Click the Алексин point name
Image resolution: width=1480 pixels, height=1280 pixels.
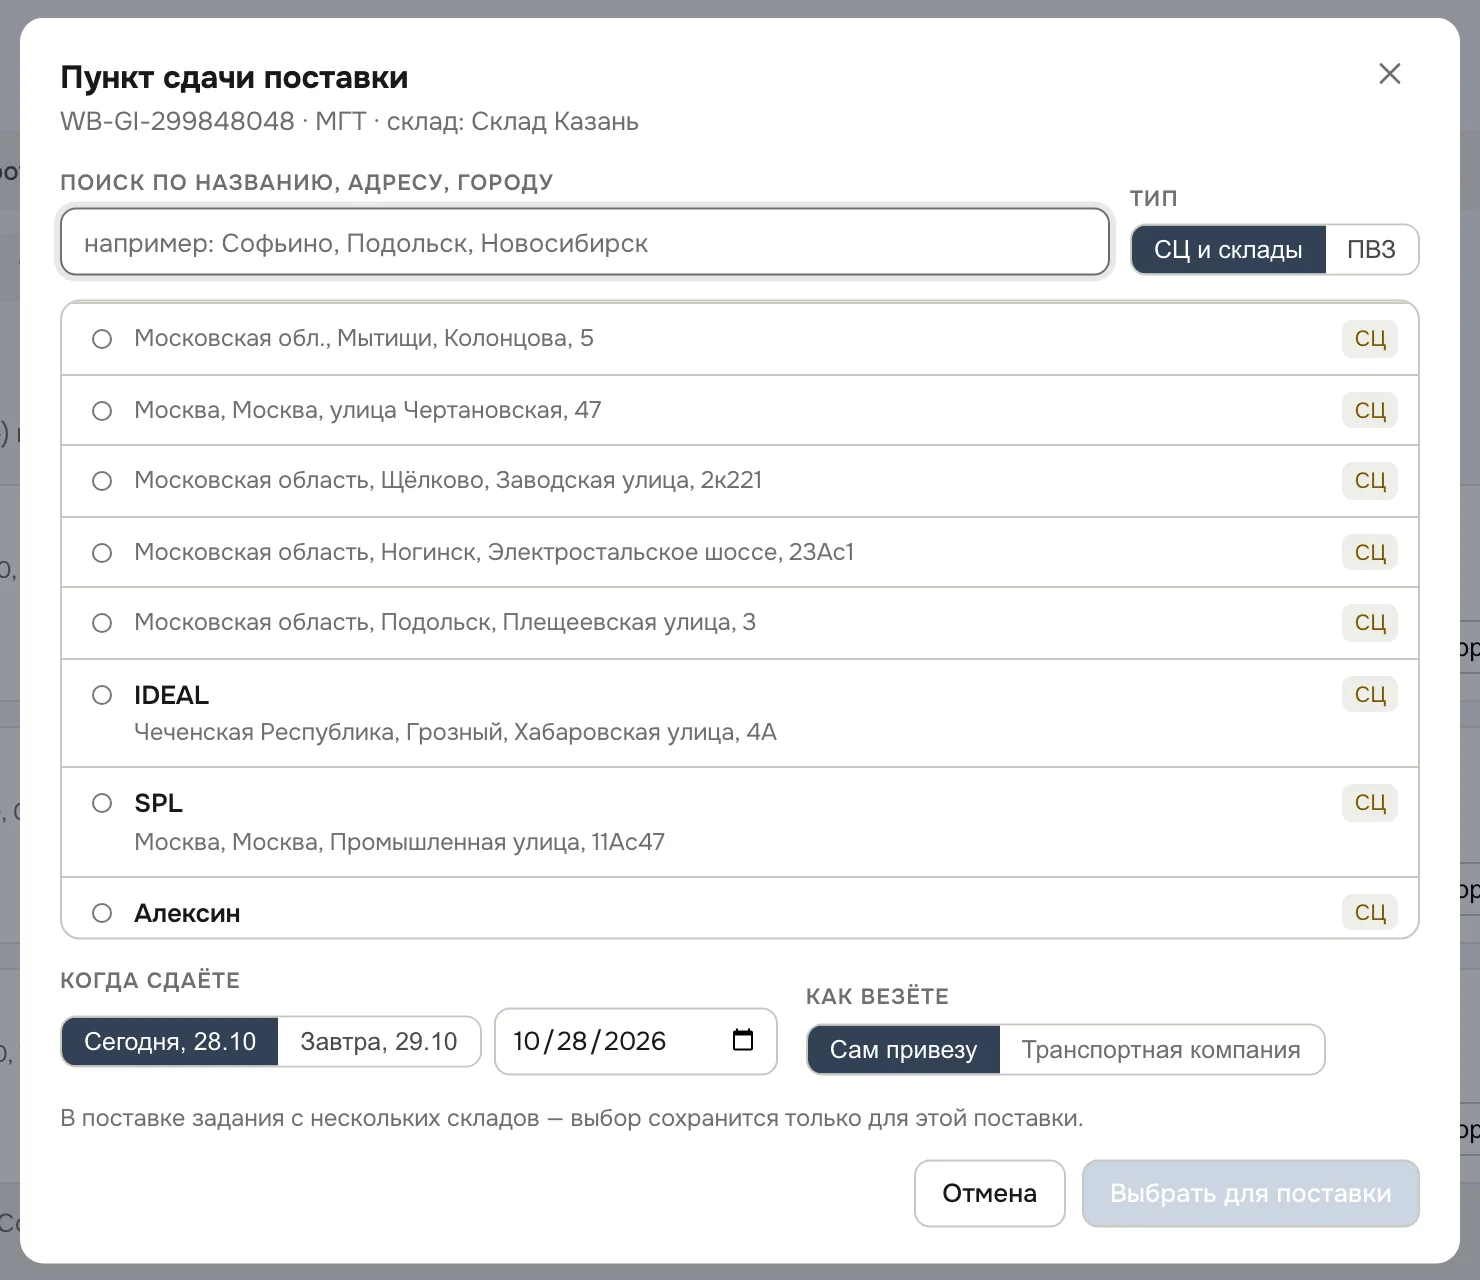point(187,913)
